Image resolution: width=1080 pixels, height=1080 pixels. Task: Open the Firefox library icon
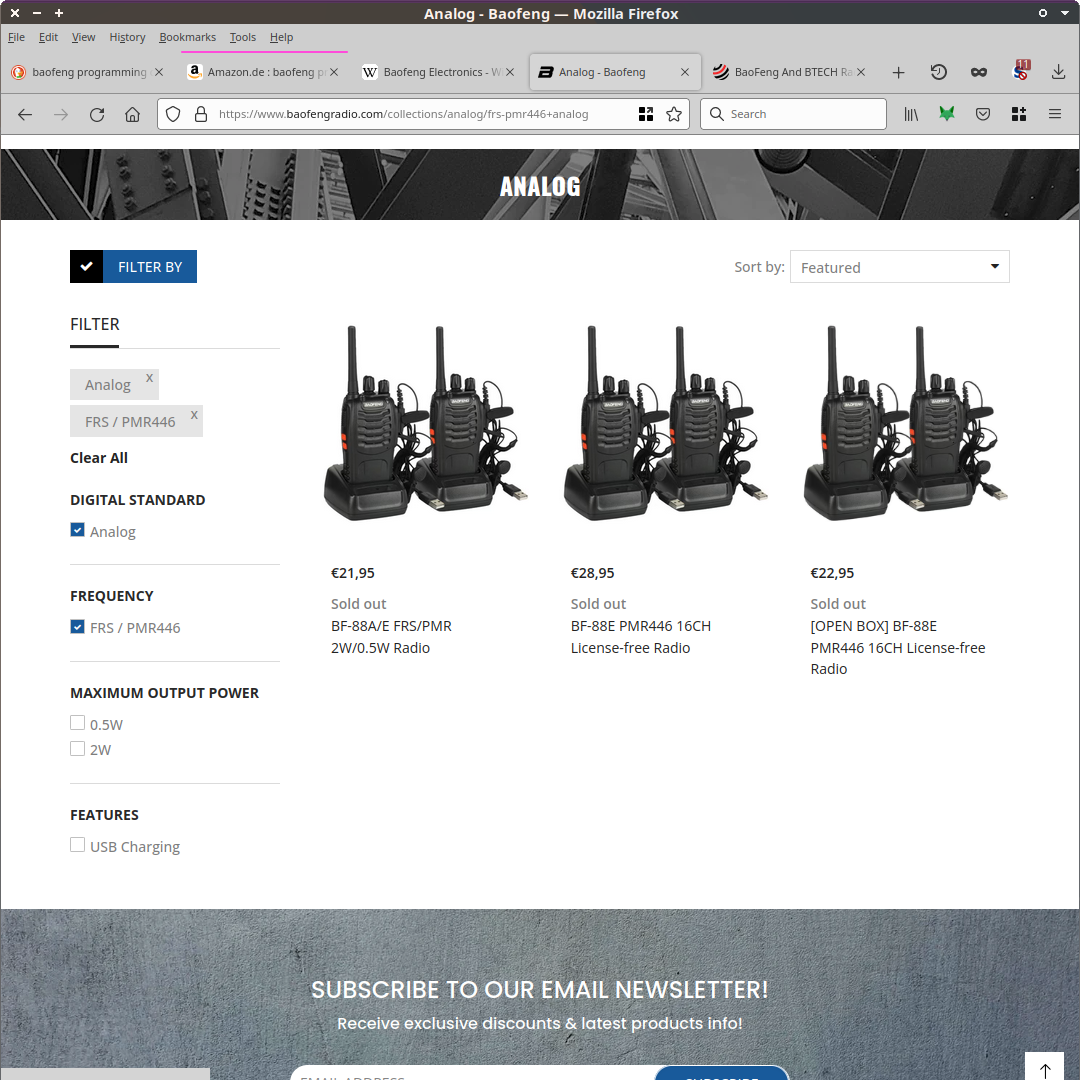(x=911, y=115)
